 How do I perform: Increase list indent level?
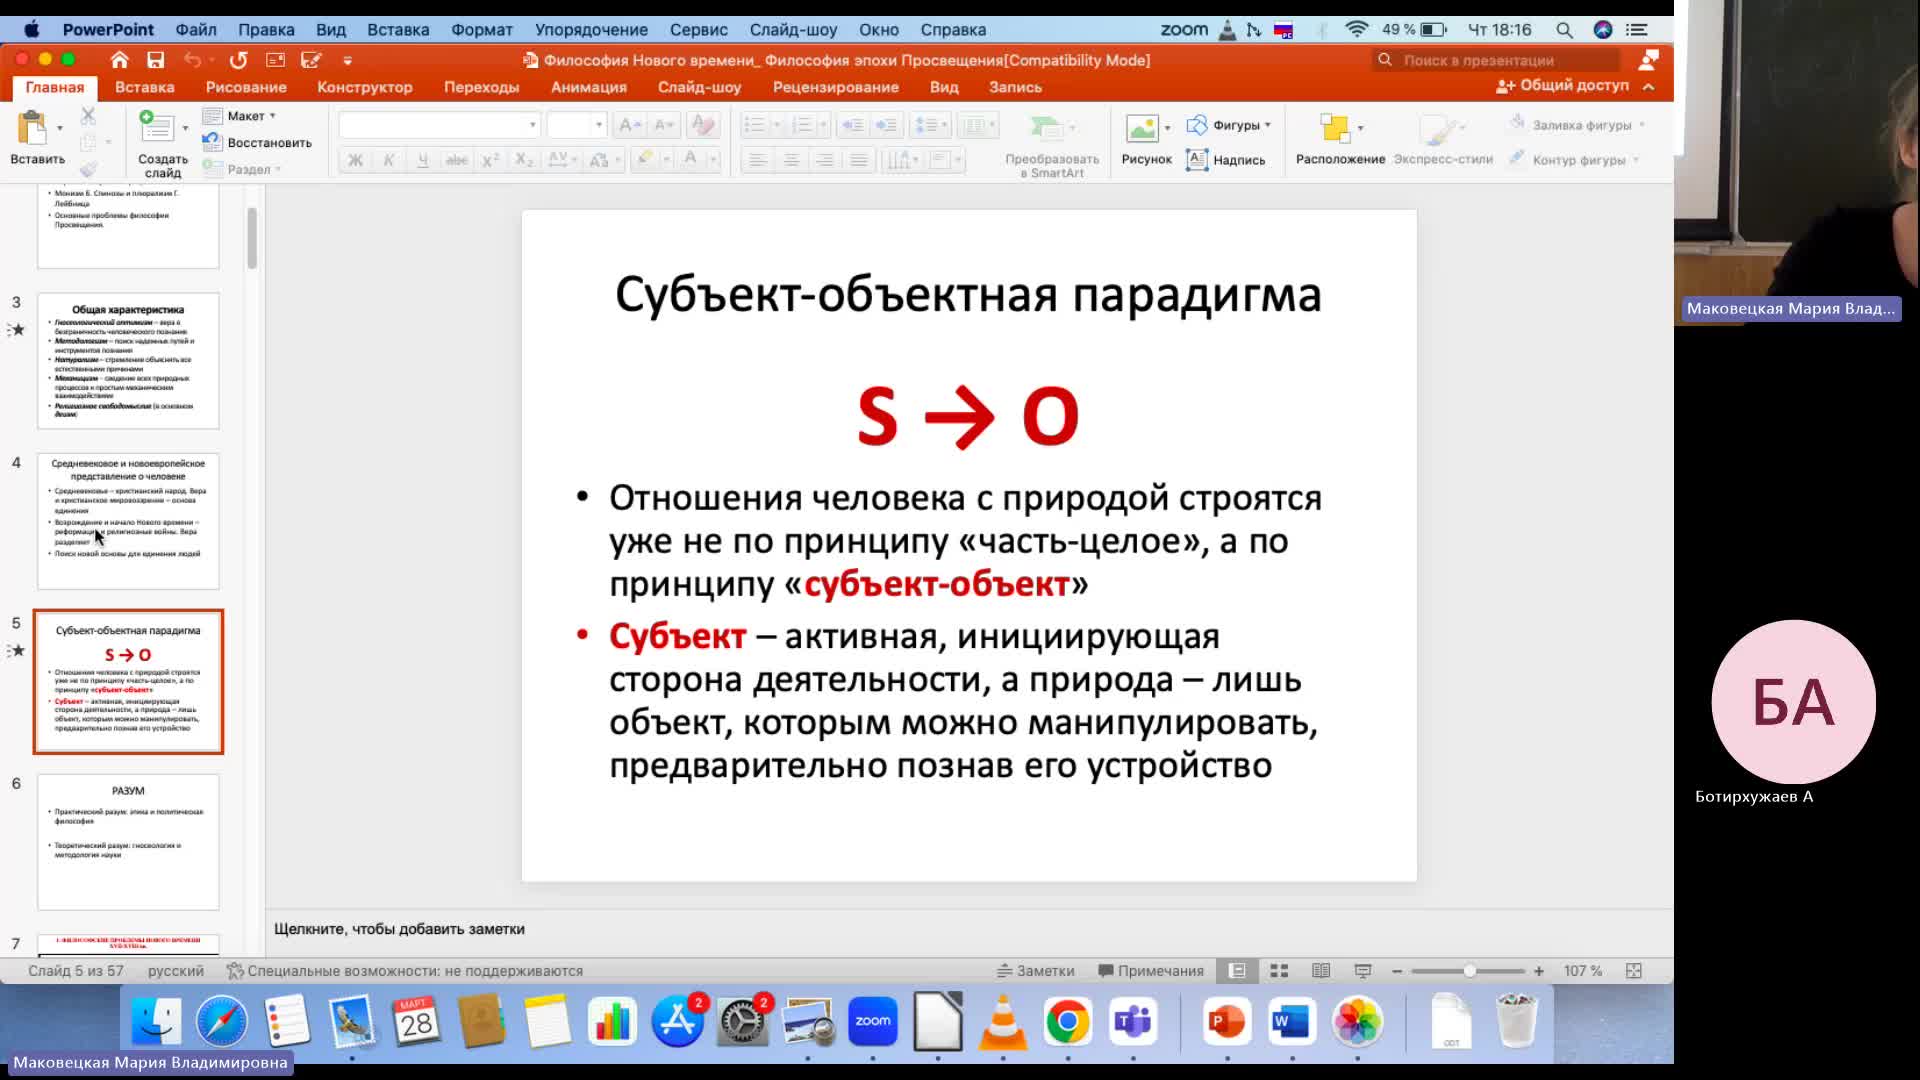(x=886, y=125)
